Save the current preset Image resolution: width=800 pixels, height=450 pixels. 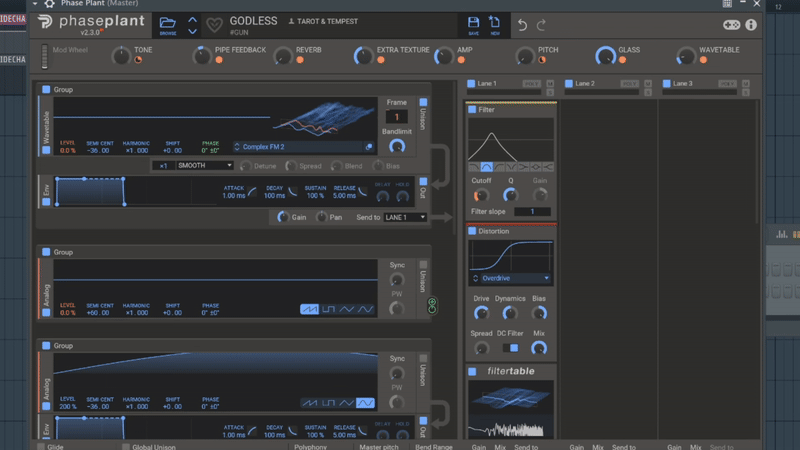tap(473, 24)
